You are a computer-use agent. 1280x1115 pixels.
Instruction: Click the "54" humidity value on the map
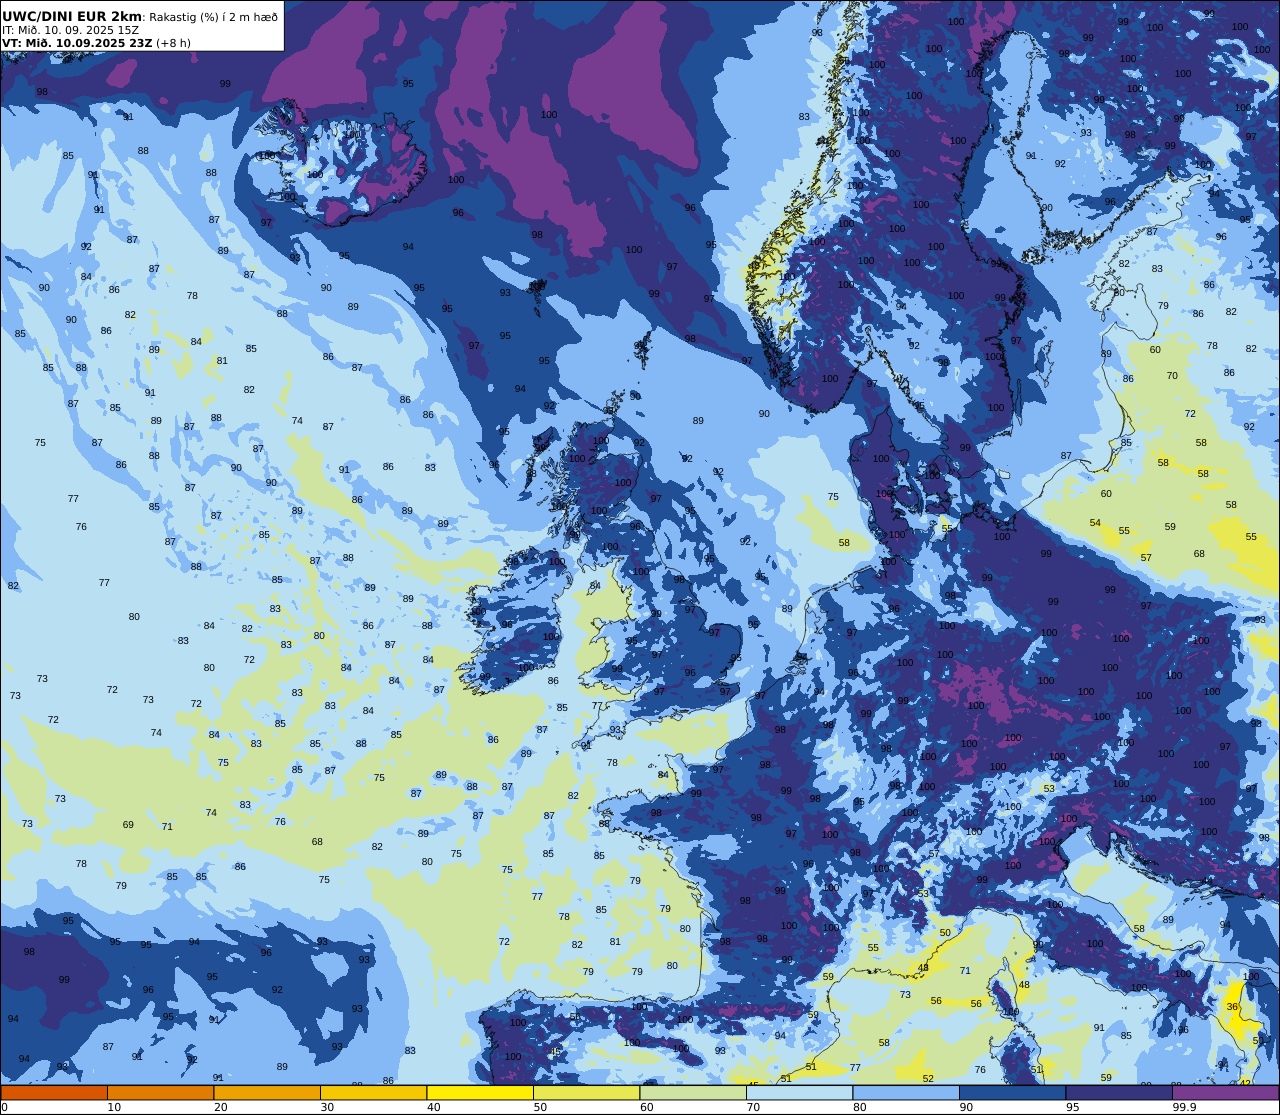click(x=1095, y=523)
